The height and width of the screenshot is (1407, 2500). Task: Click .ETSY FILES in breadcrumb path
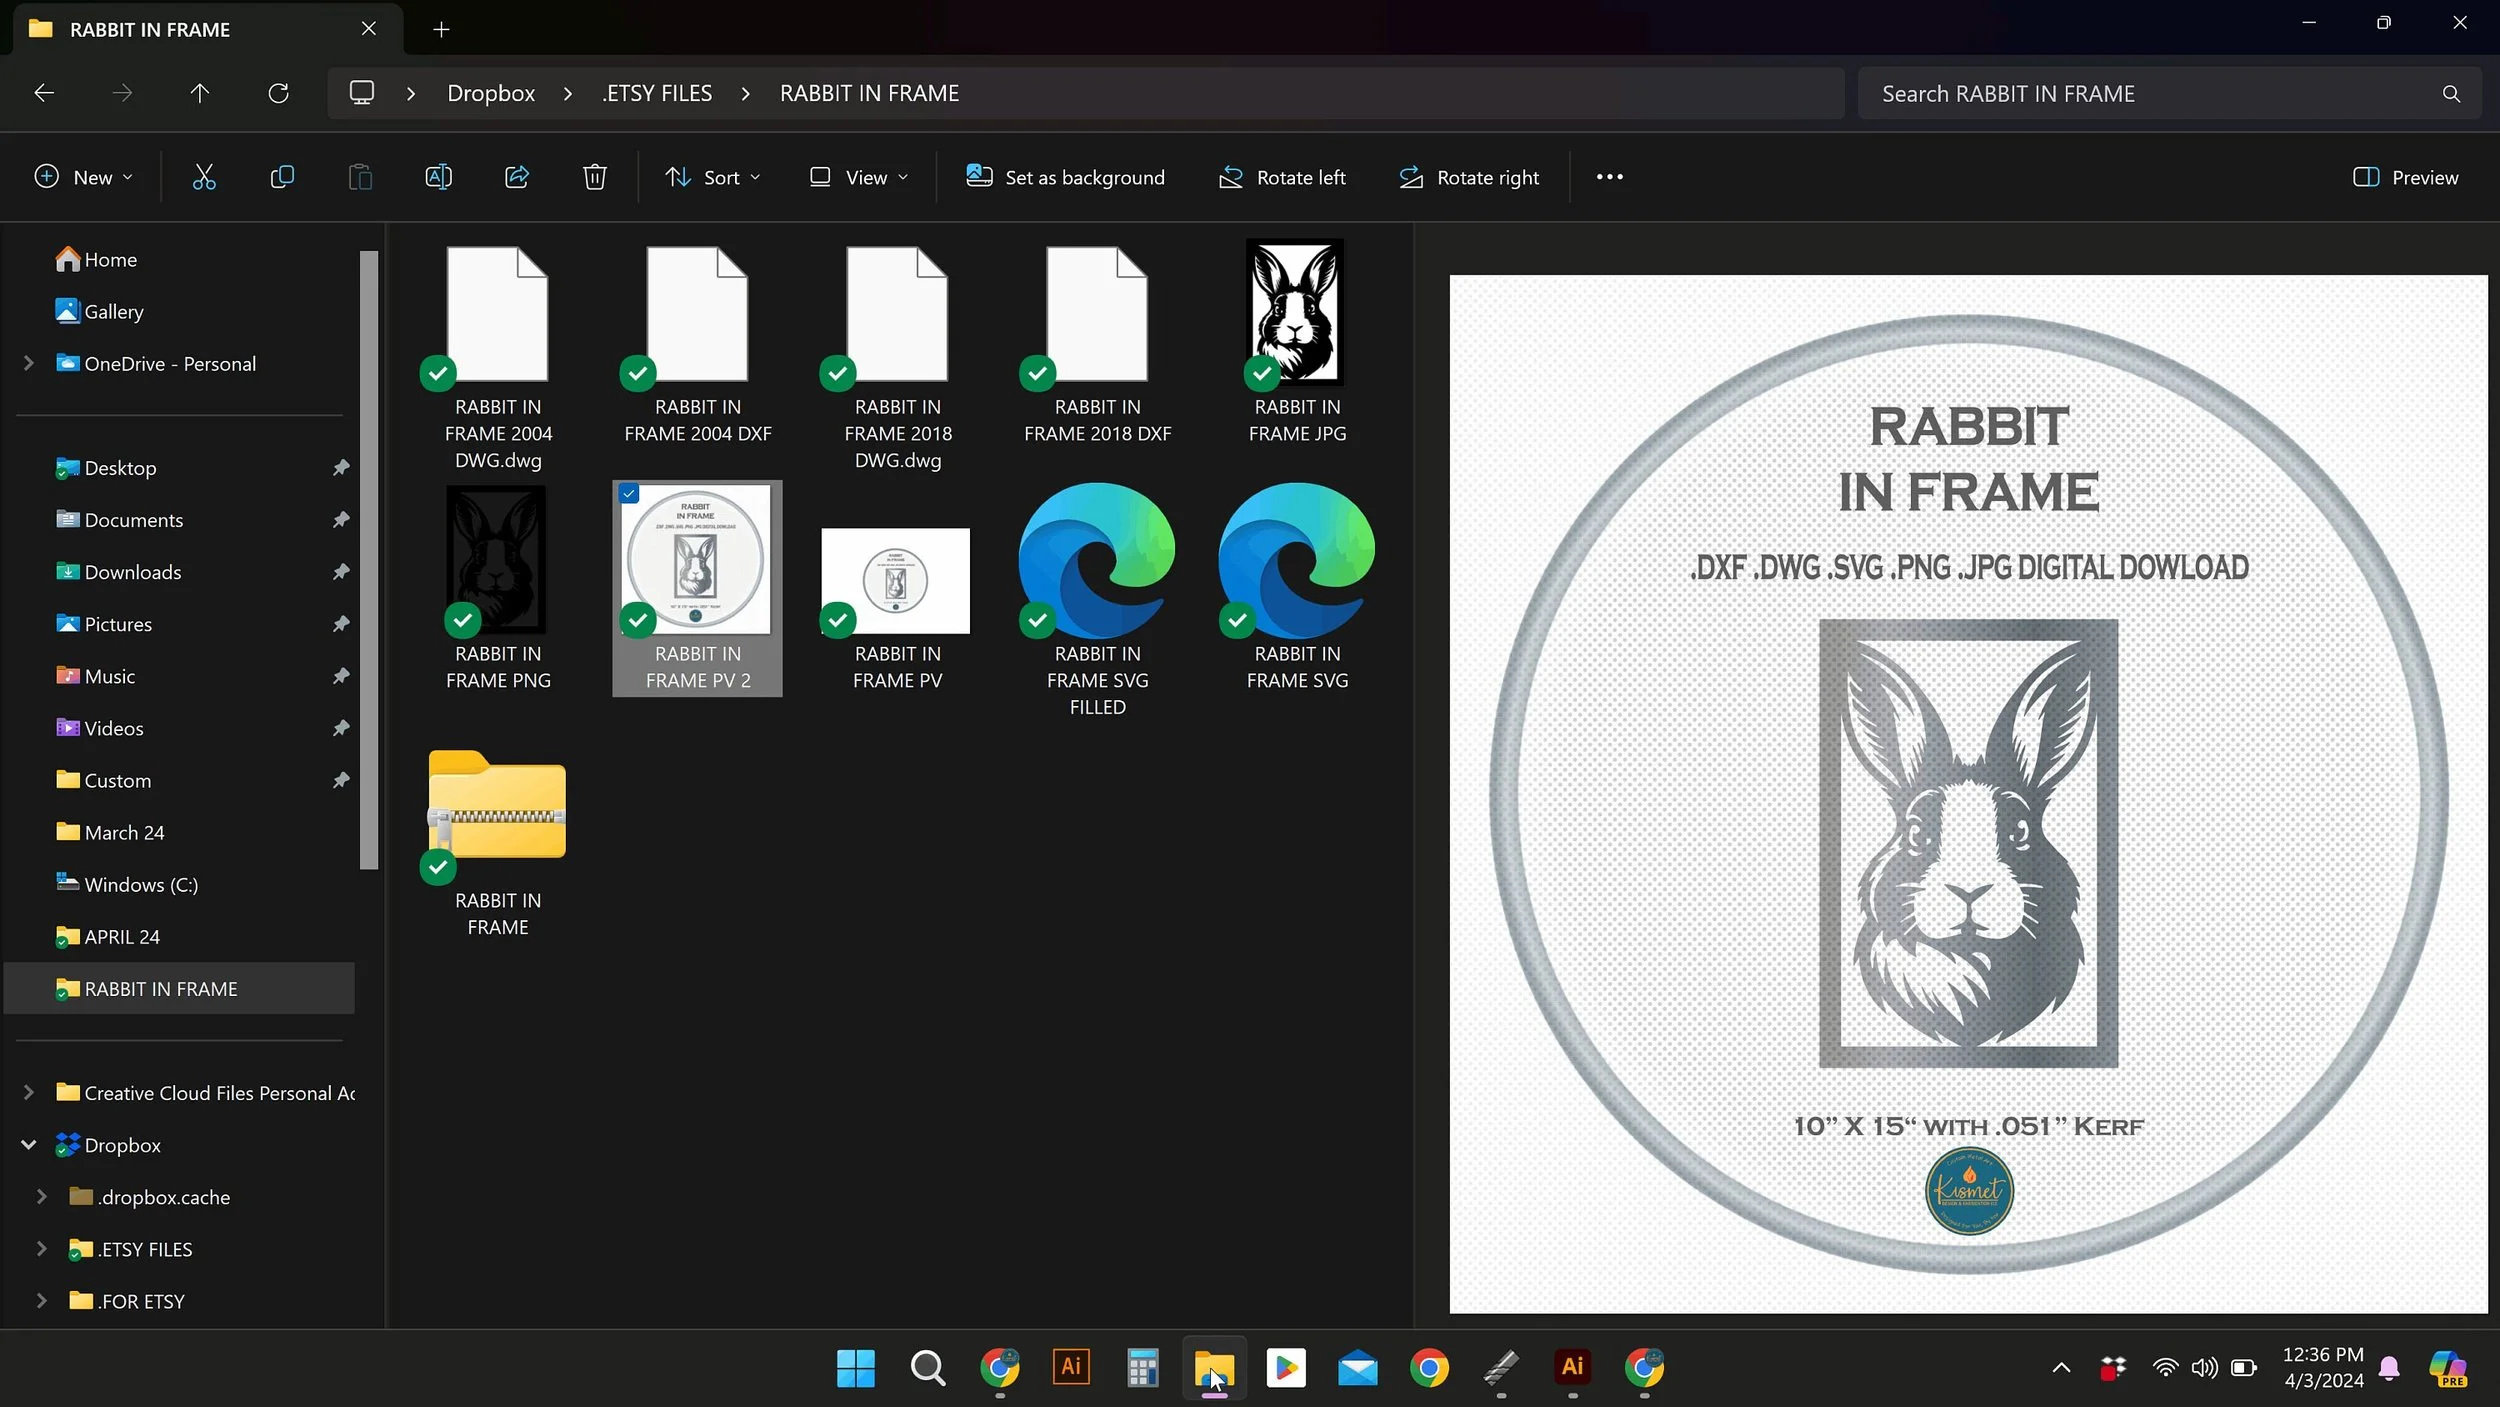[657, 93]
